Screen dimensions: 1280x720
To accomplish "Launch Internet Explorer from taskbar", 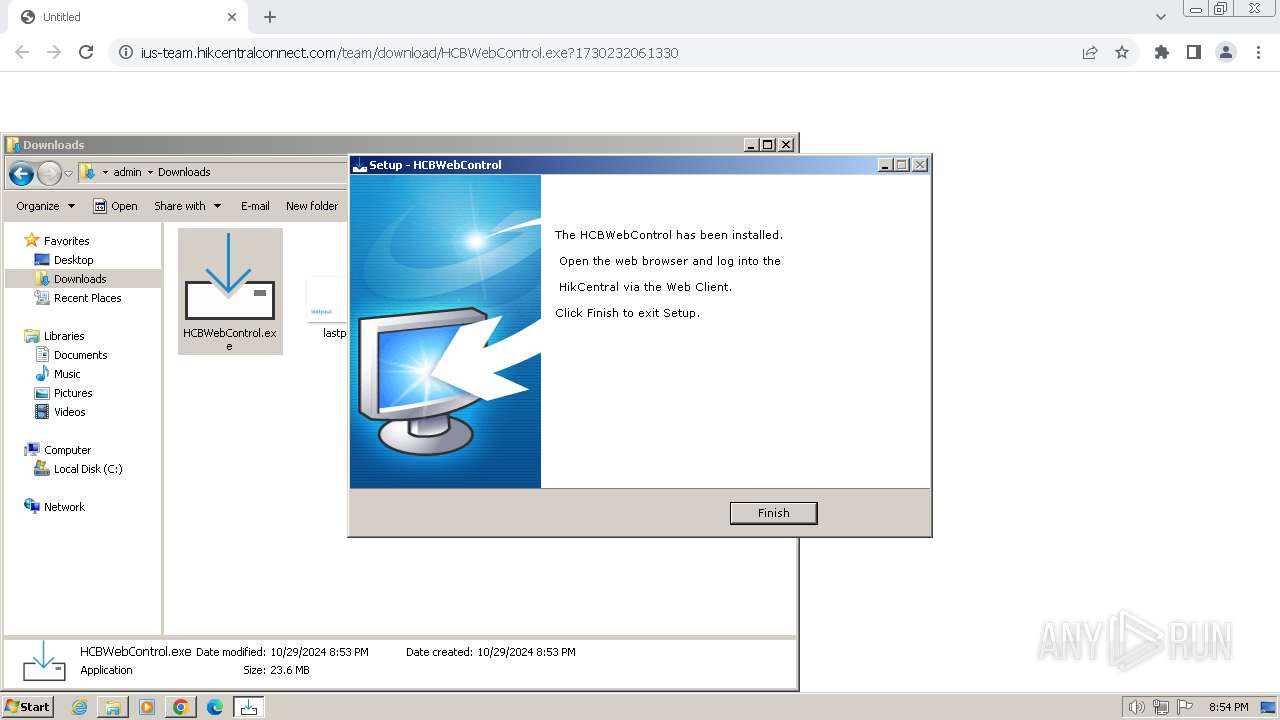I will pos(79,707).
